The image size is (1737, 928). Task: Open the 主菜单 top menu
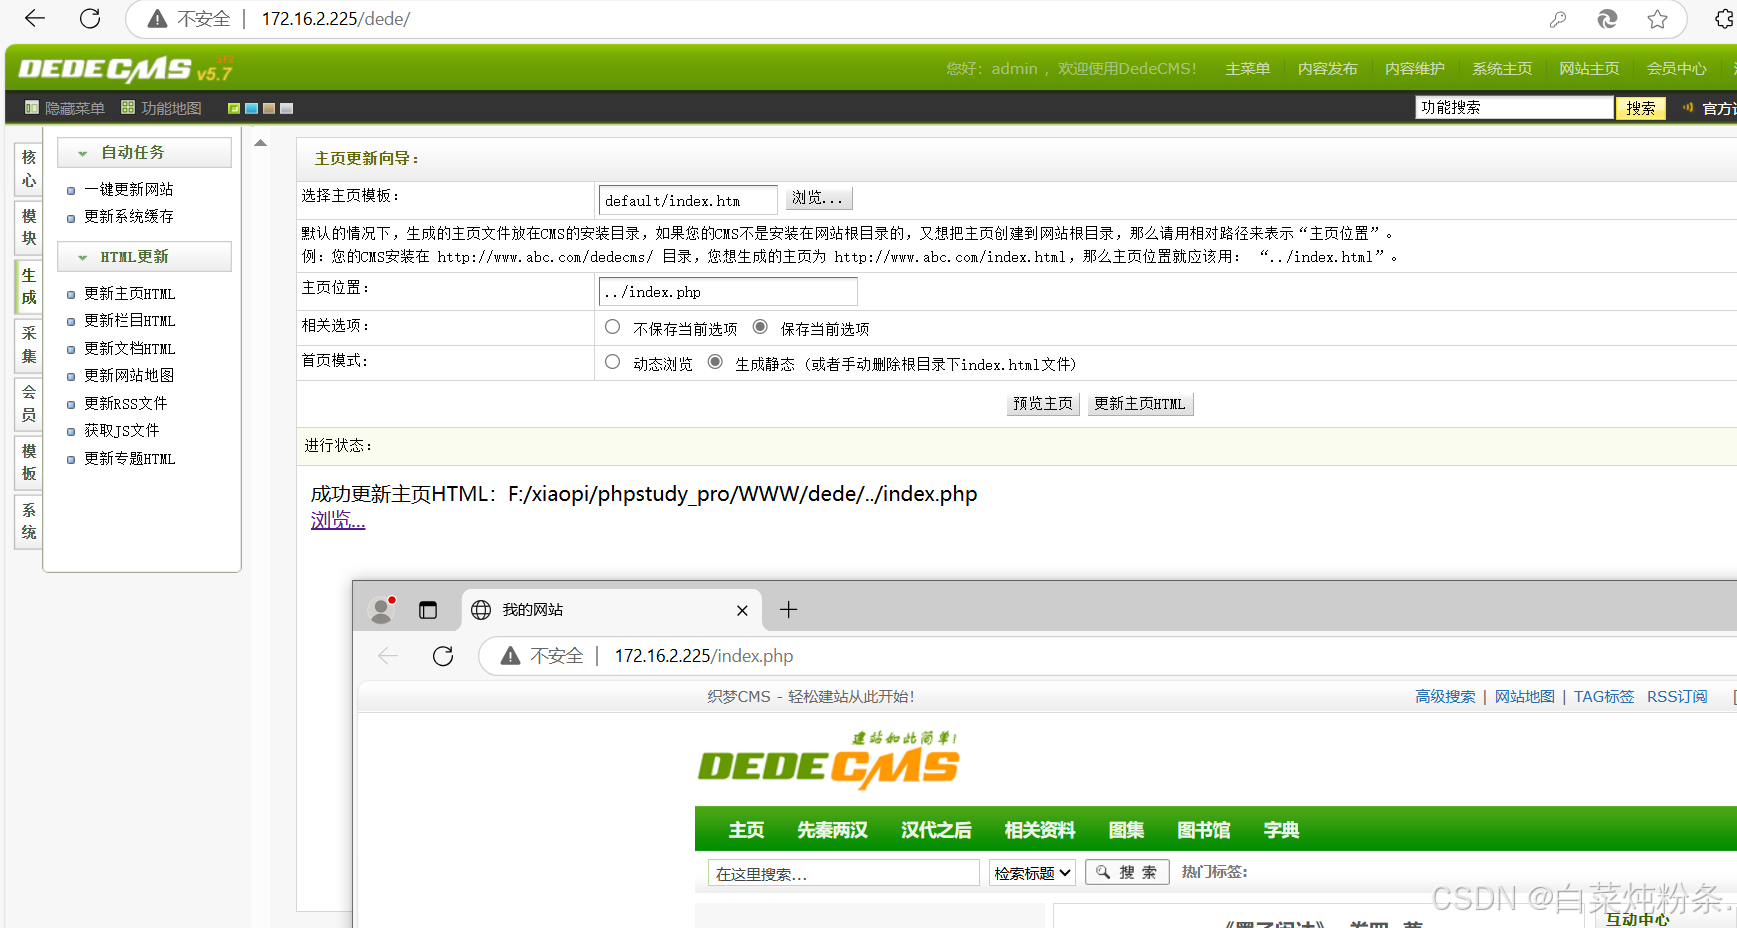pyautogui.click(x=1247, y=68)
